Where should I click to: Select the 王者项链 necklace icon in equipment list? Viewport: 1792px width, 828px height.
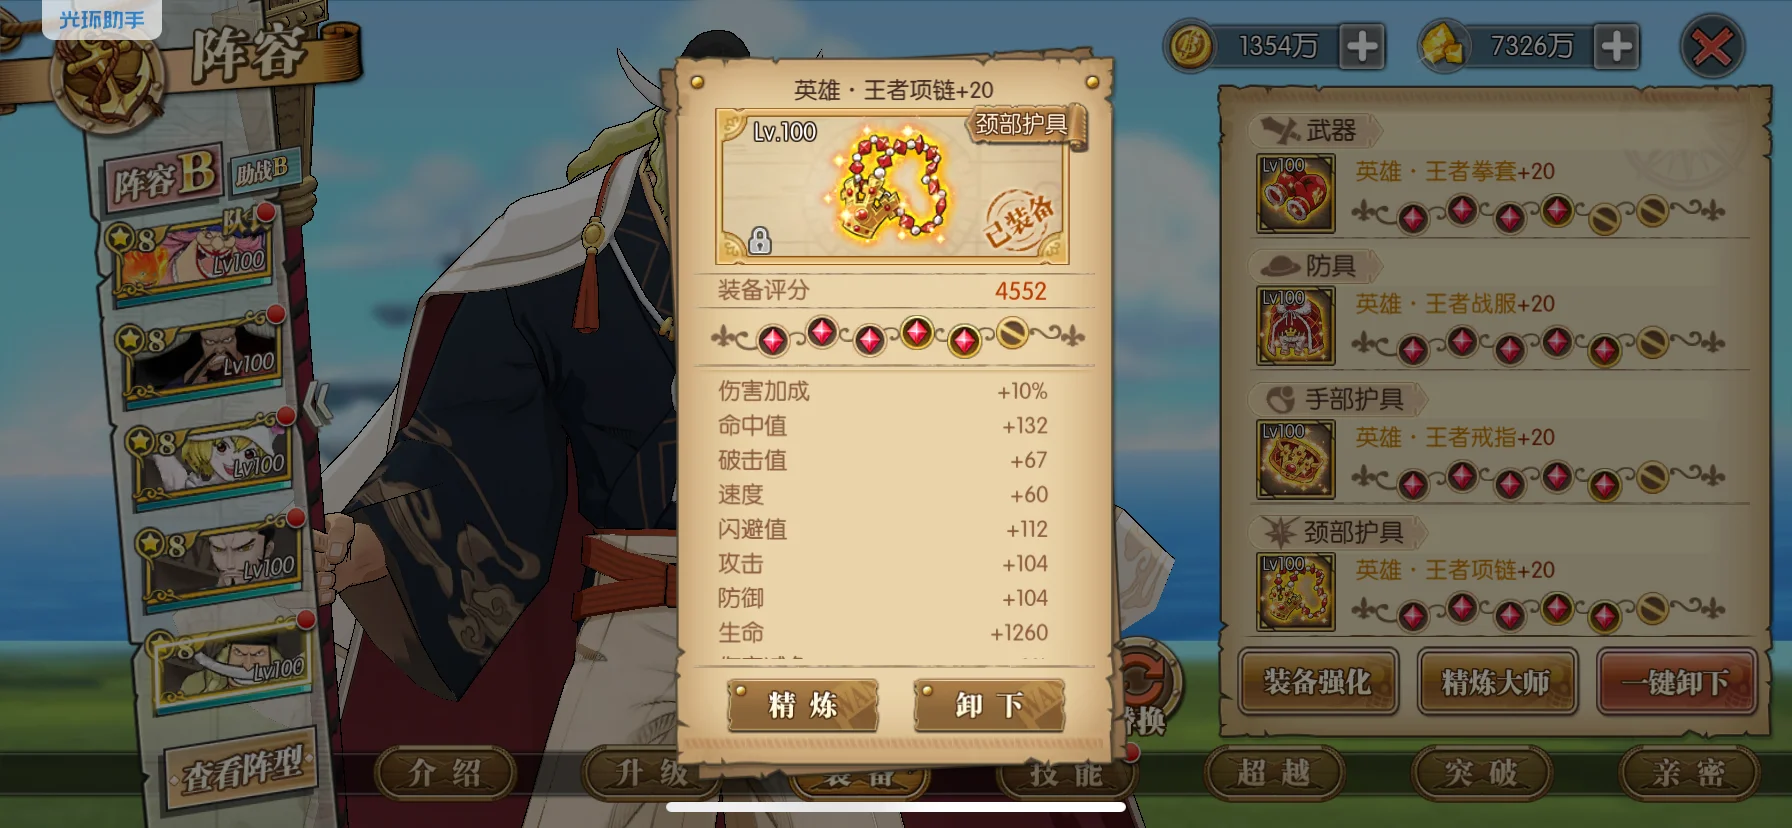tap(1295, 591)
